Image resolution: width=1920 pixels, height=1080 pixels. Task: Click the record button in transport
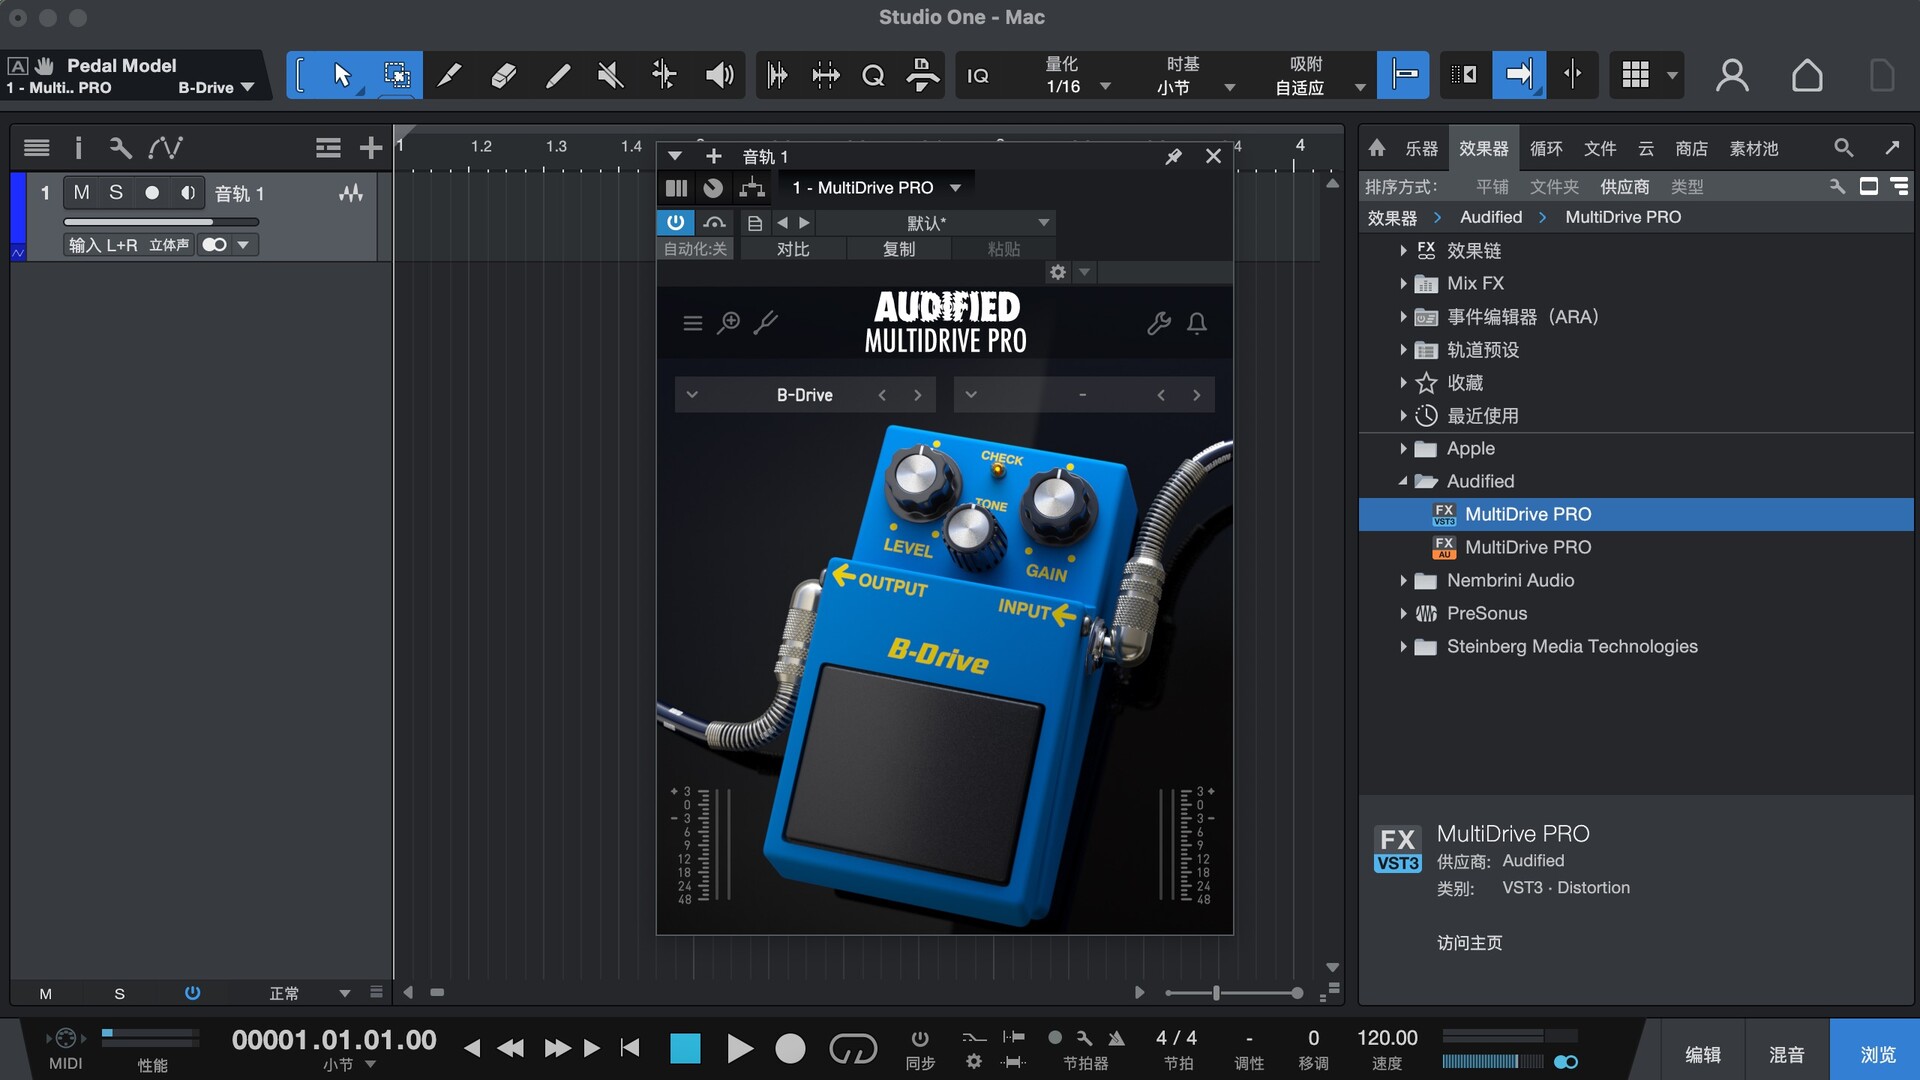pos(790,1048)
